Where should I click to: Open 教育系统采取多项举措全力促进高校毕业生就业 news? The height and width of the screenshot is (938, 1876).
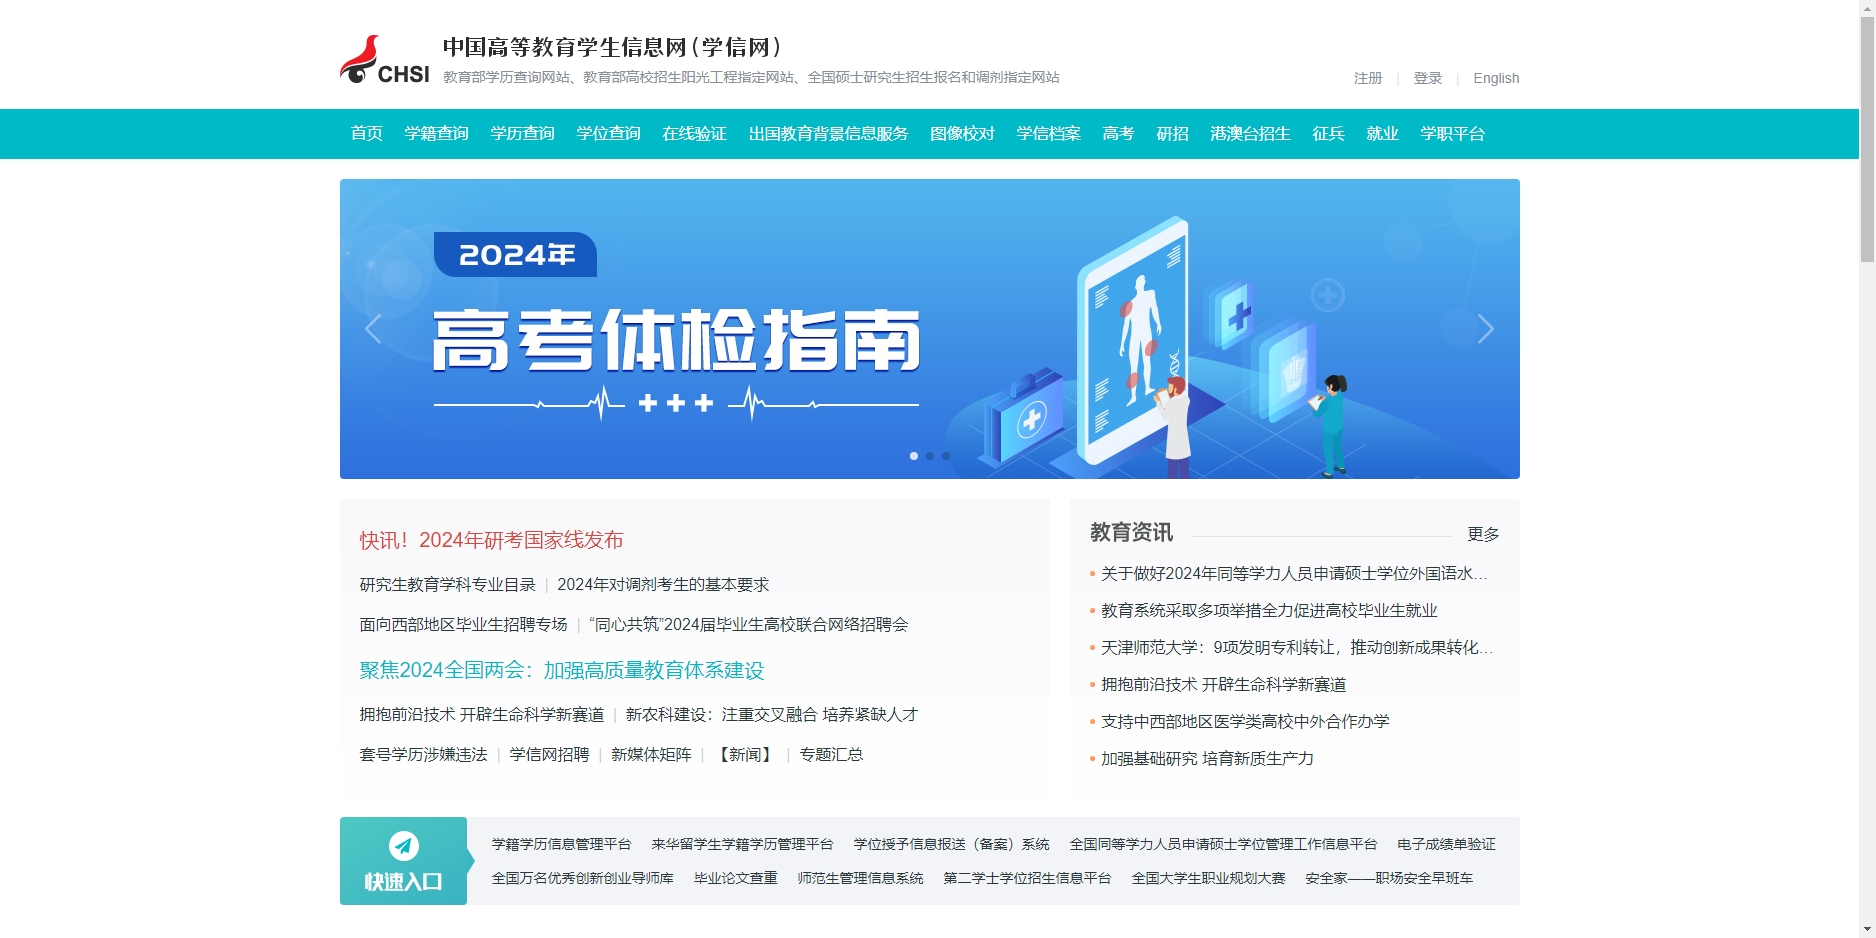pos(1269,610)
